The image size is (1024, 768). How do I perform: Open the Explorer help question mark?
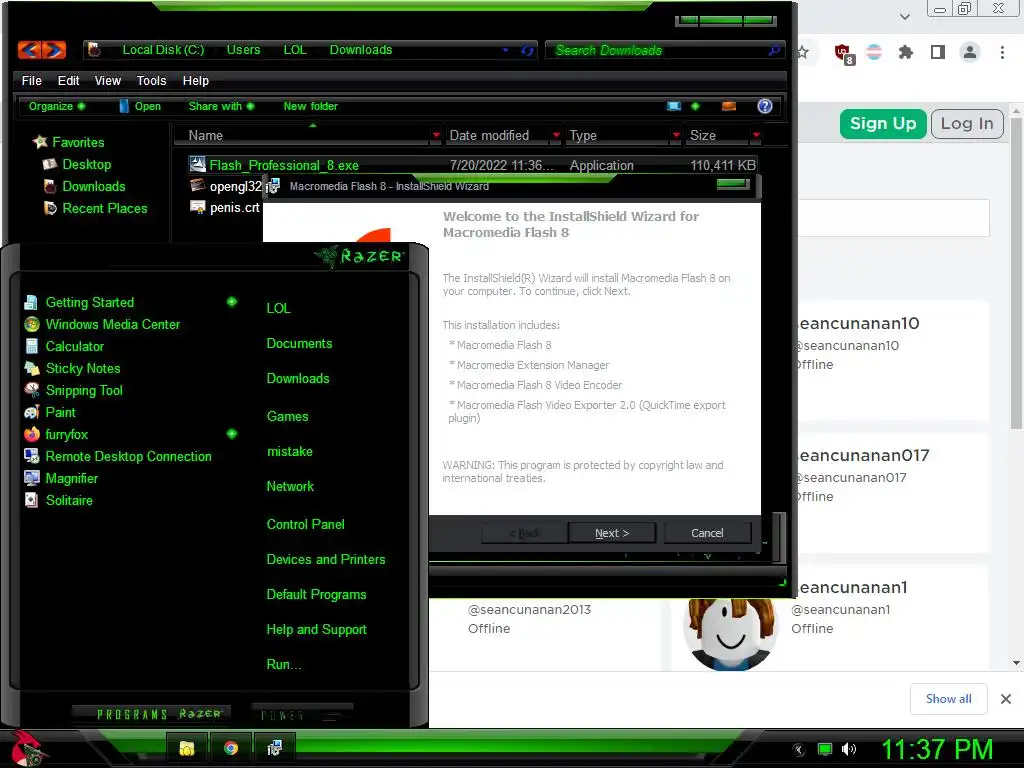point(765,106)
